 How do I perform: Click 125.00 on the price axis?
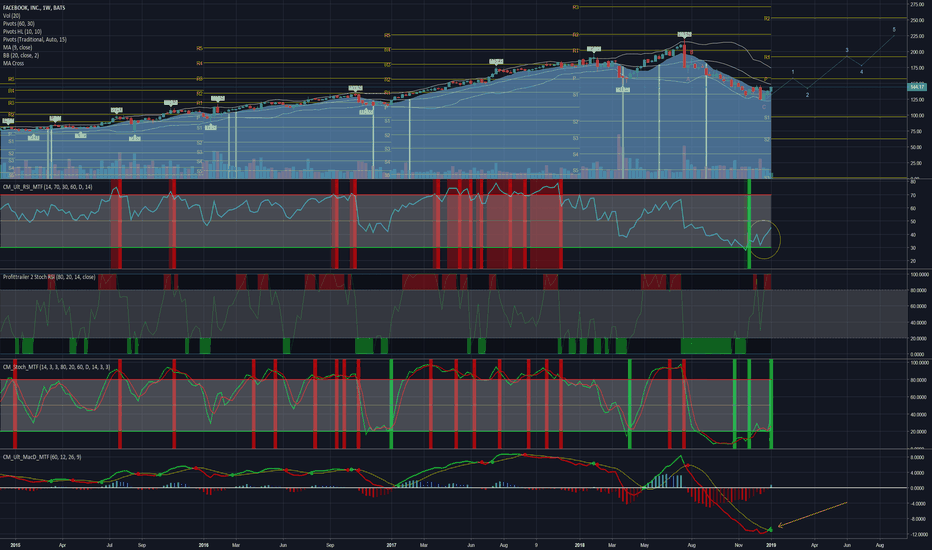click(917, 100)
